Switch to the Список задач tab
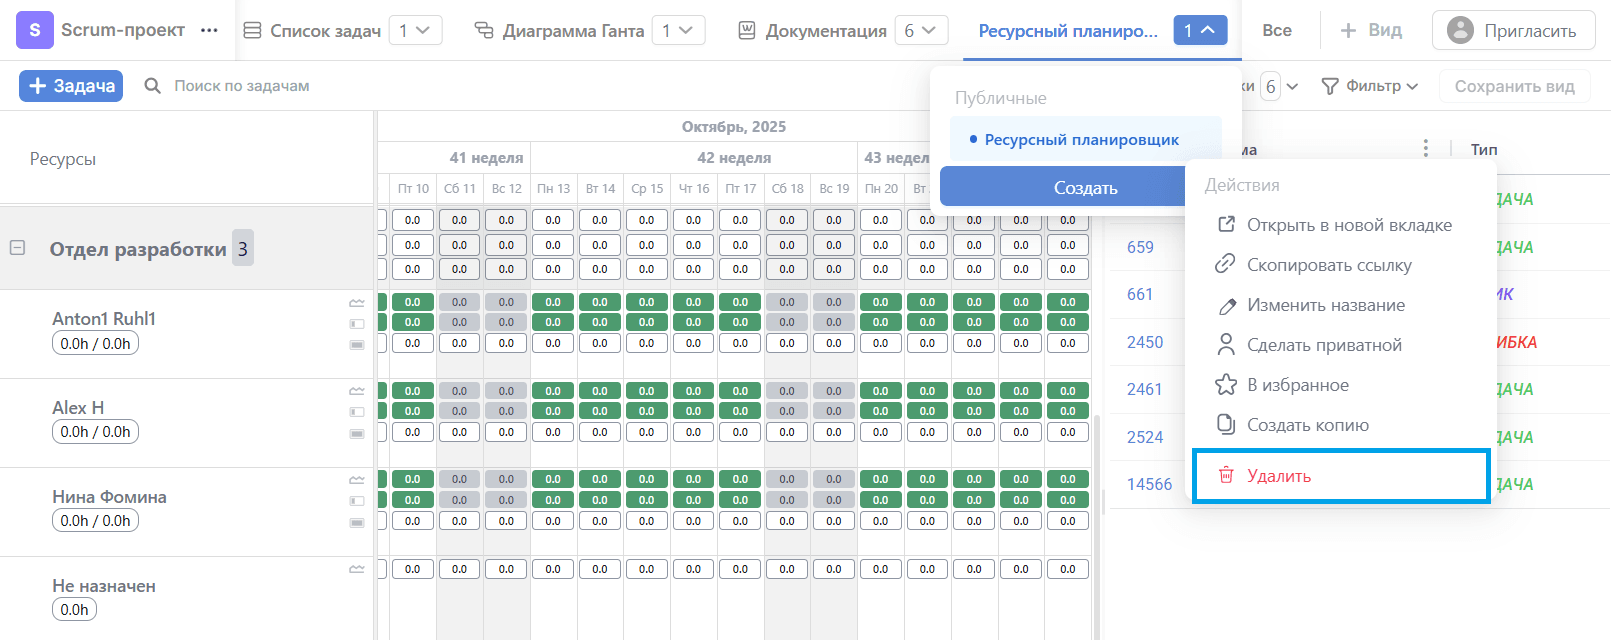This screenshot has height=640, width=1611. (x=313, y=31)
